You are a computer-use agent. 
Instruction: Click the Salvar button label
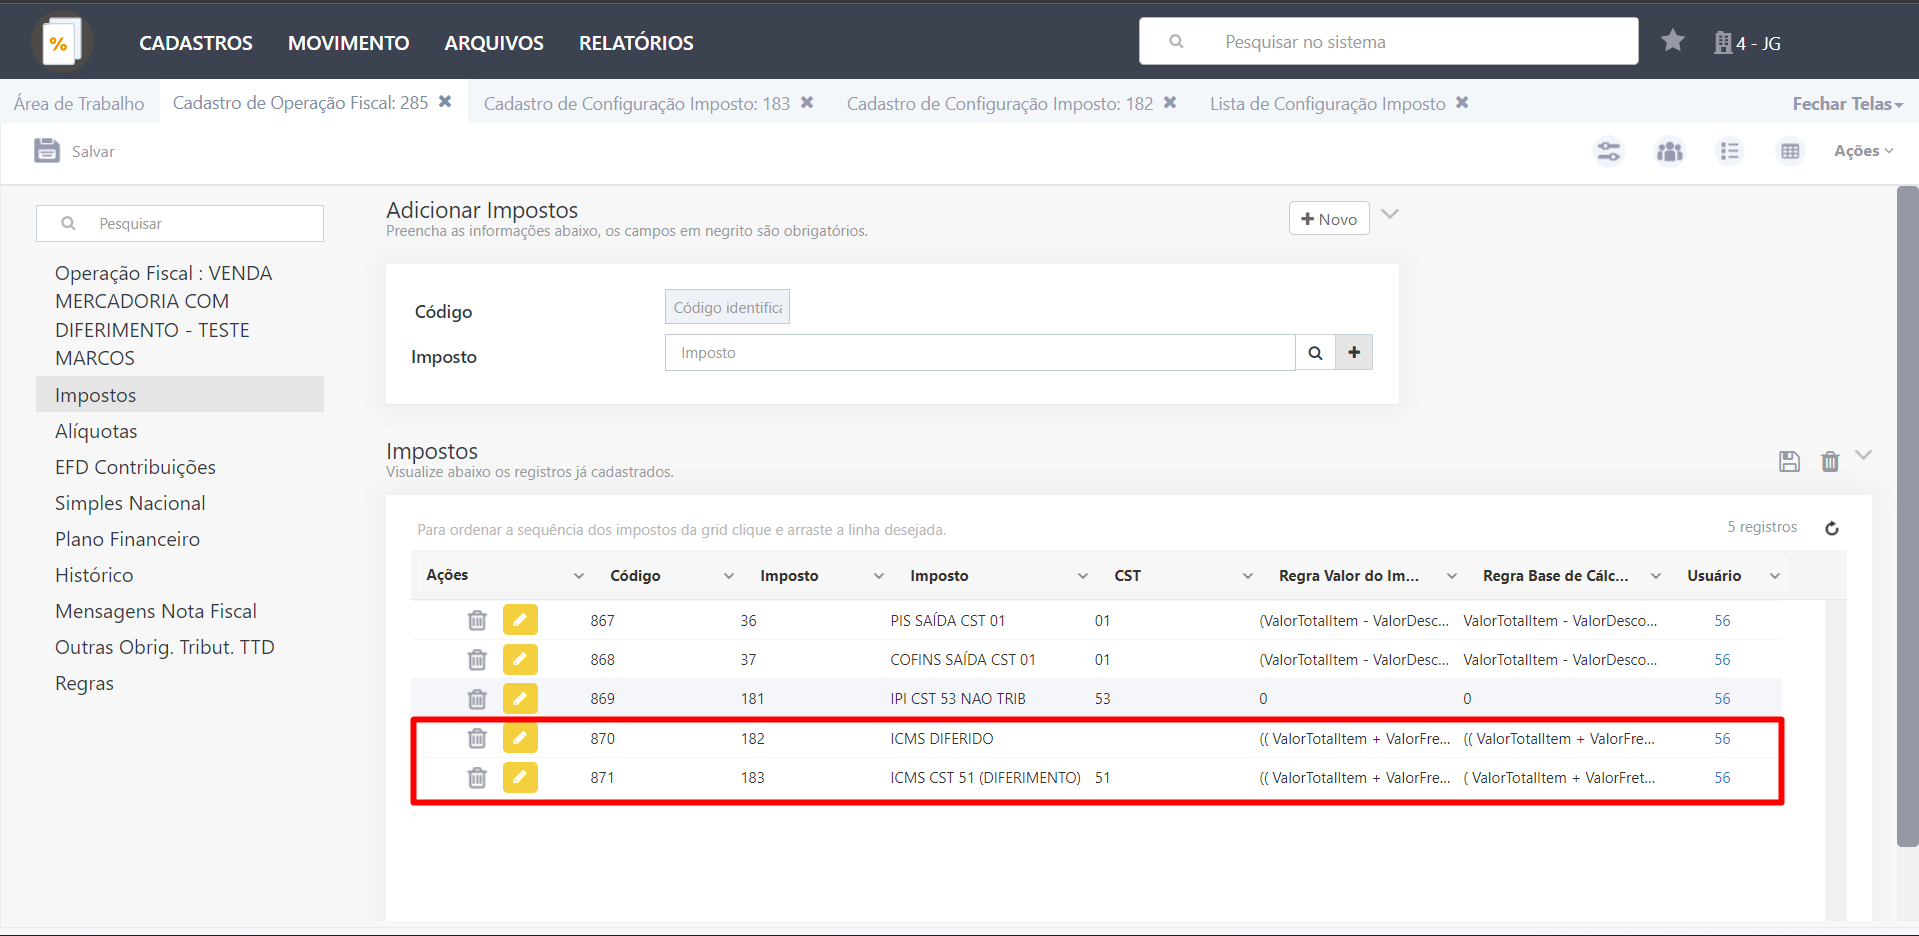point(93,151)
